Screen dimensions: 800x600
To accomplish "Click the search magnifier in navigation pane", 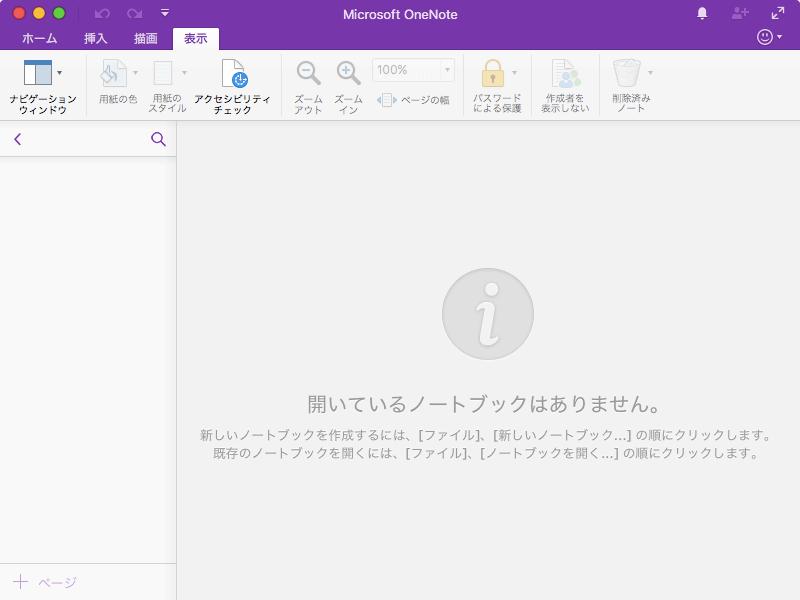I will coord(158,139).
